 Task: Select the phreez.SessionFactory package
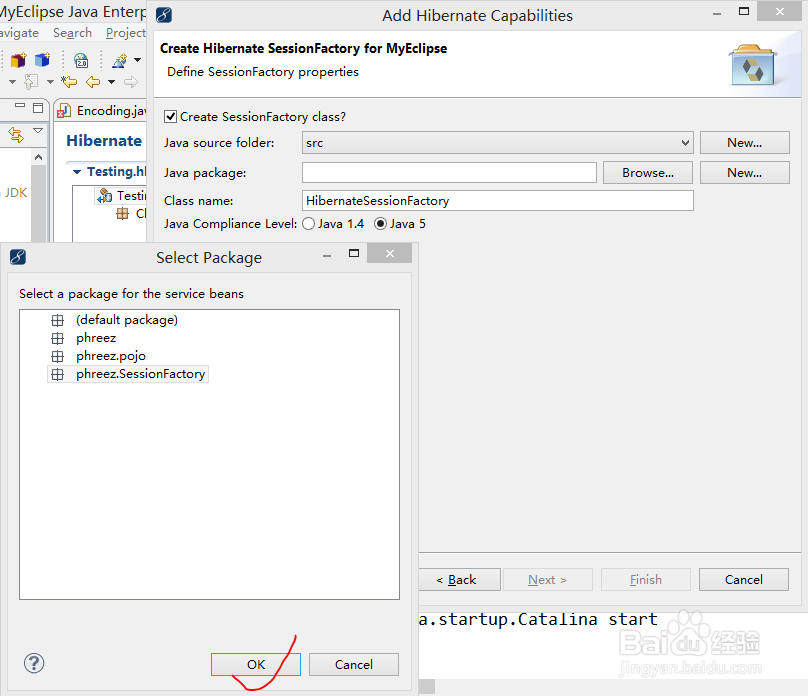tap(140, 374)
